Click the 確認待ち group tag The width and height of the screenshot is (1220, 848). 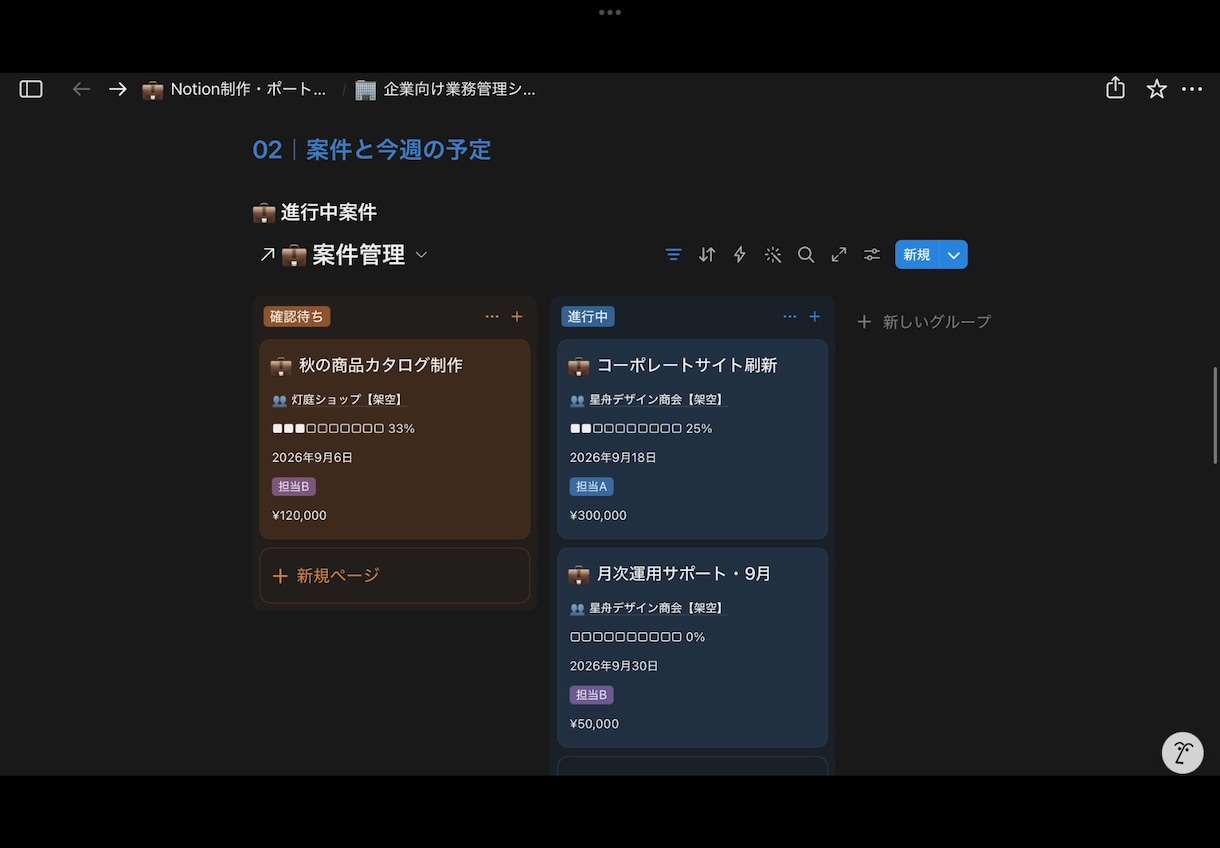click(x=297, y=316)
